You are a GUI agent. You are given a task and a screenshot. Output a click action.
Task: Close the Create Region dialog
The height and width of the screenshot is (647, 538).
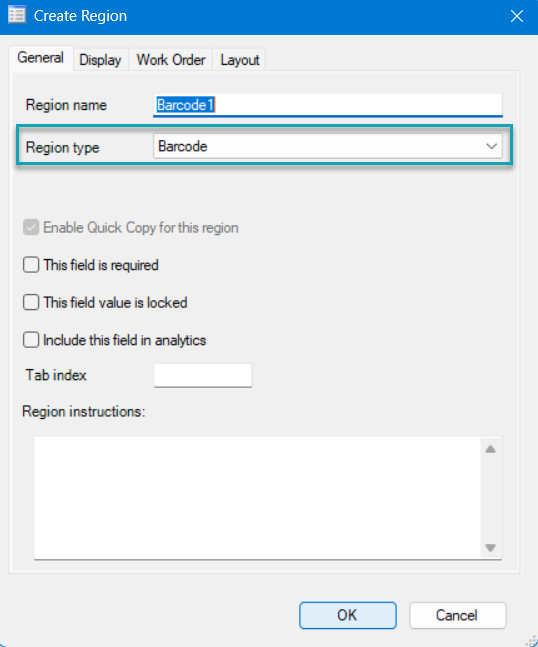coord(517,16)
